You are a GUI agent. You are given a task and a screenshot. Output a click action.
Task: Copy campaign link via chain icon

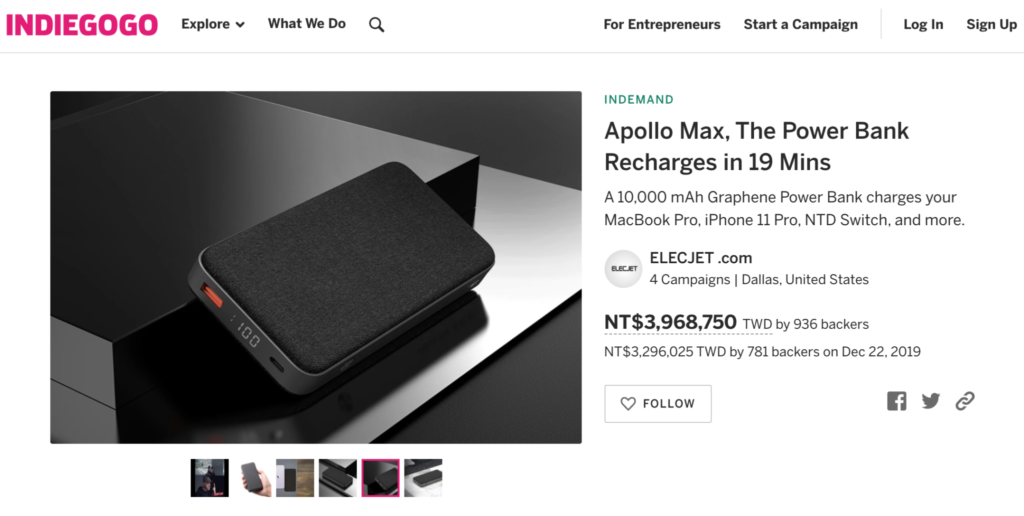tap(965, 401)
